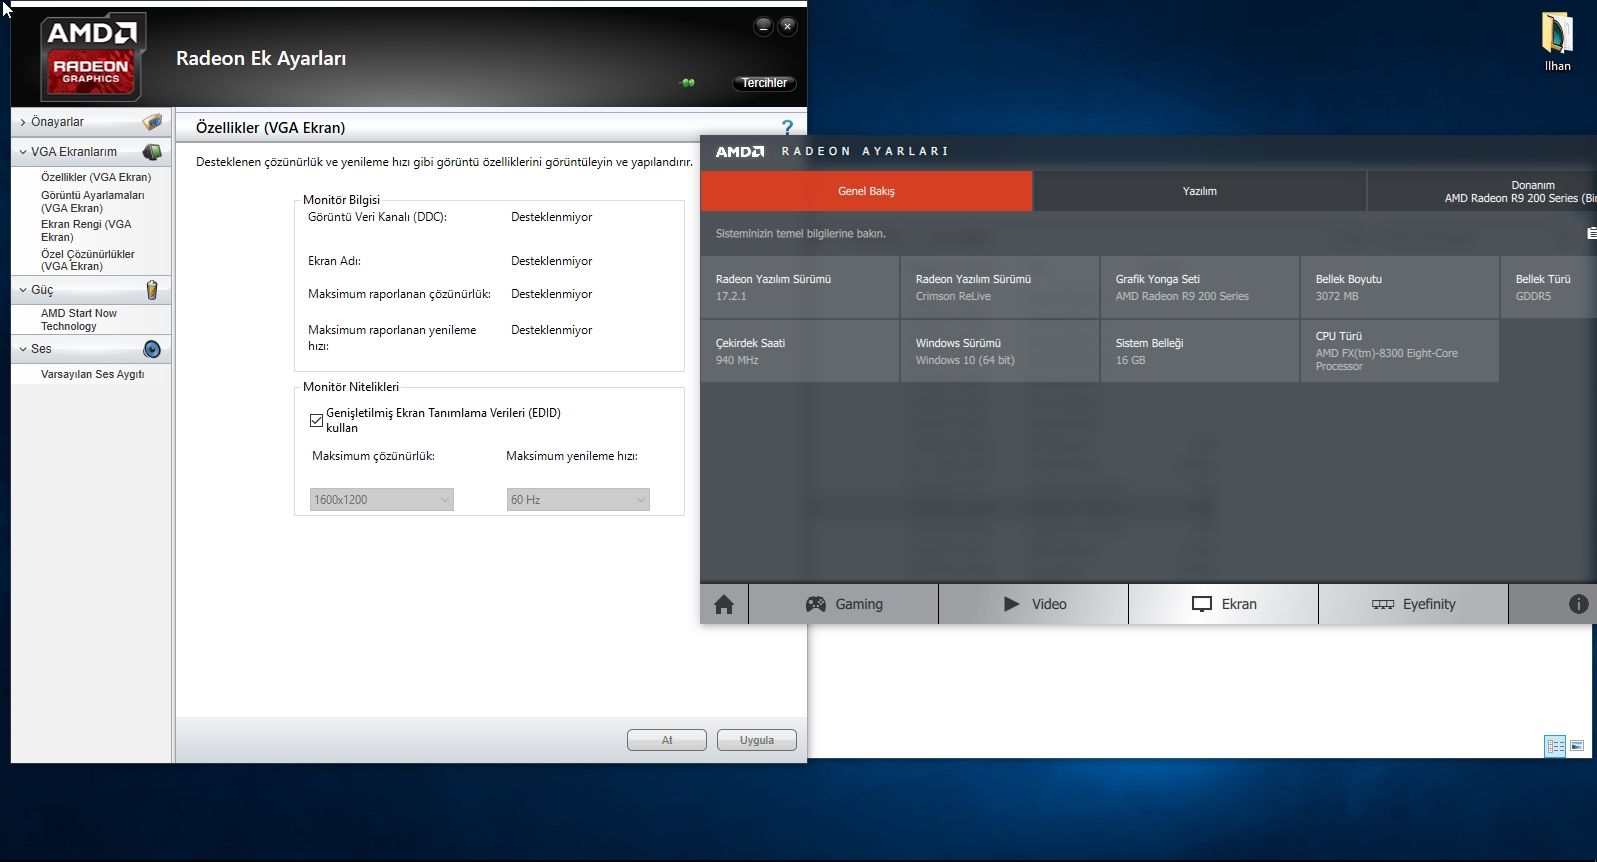Open the Ekran display section
This screenshot has width=1597, height=862.
point(1224,604)
